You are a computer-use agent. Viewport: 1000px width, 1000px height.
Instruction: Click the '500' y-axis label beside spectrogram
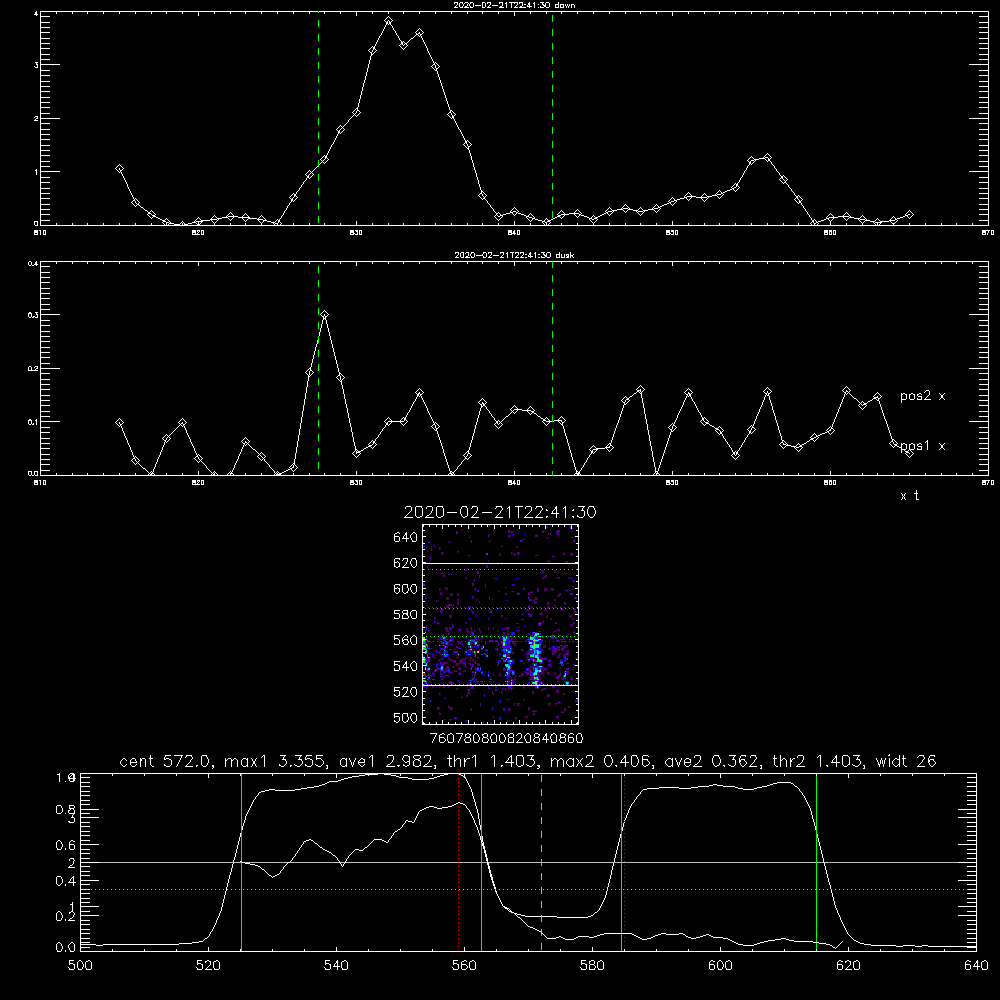405,717
